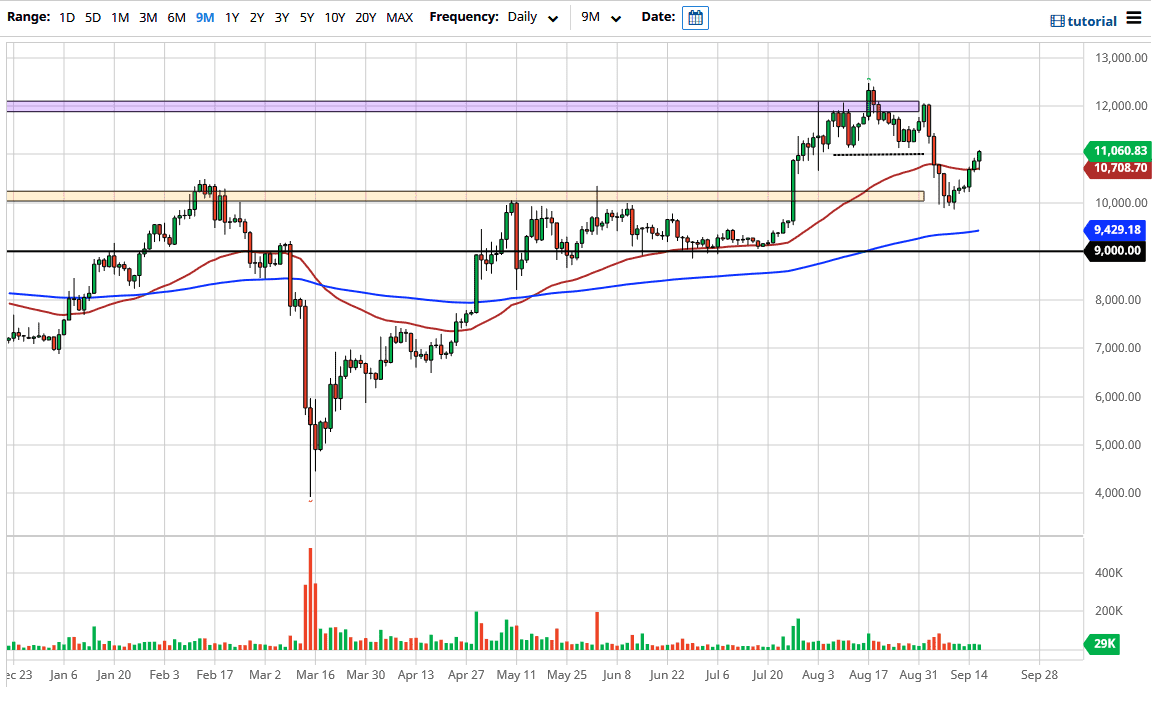Image resolution: width=1153 pixels, height=704 pixels.
Task: Select the 1D range button
Action: 67,17
